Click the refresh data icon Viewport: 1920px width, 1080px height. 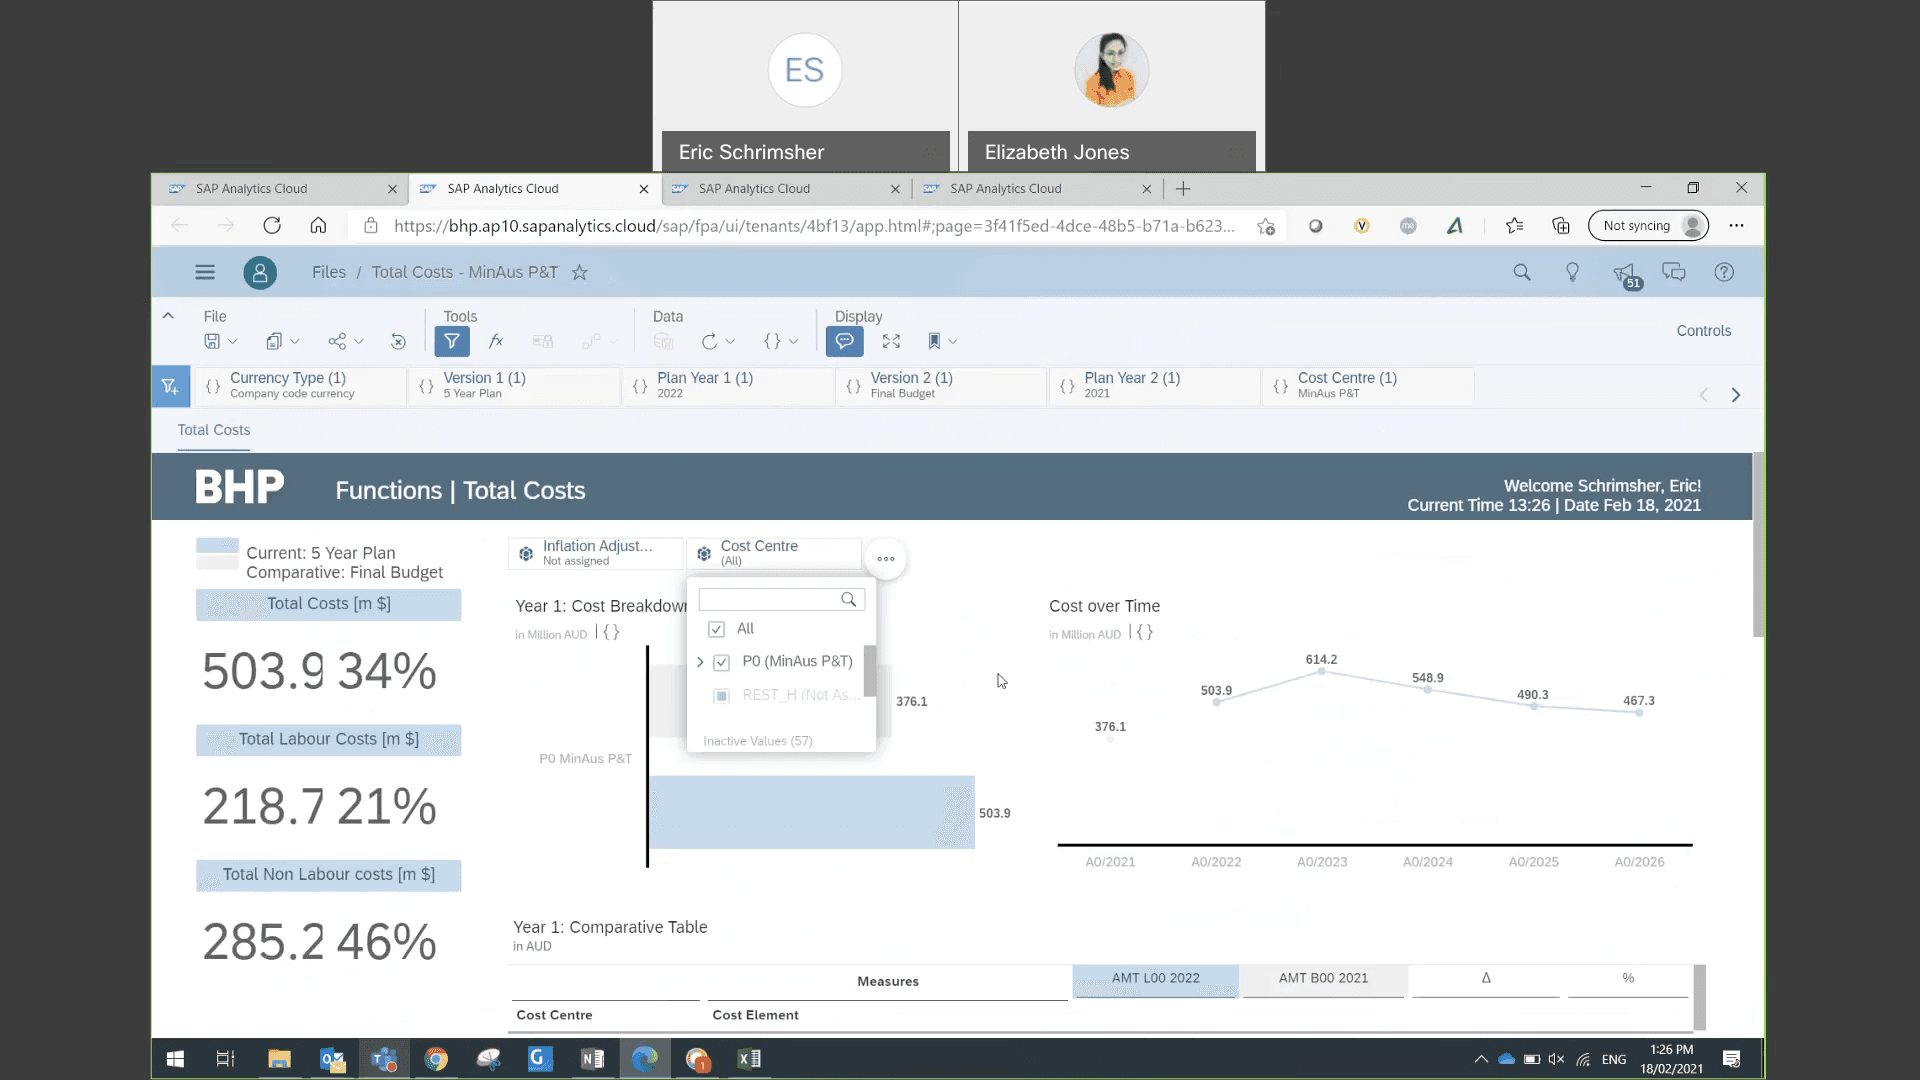[x=709, y=341]
